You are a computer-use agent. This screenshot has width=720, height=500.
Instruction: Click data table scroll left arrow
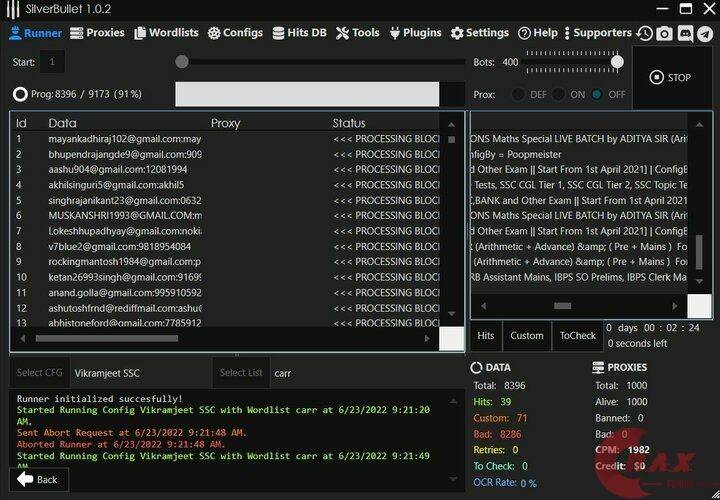[22, 339]
